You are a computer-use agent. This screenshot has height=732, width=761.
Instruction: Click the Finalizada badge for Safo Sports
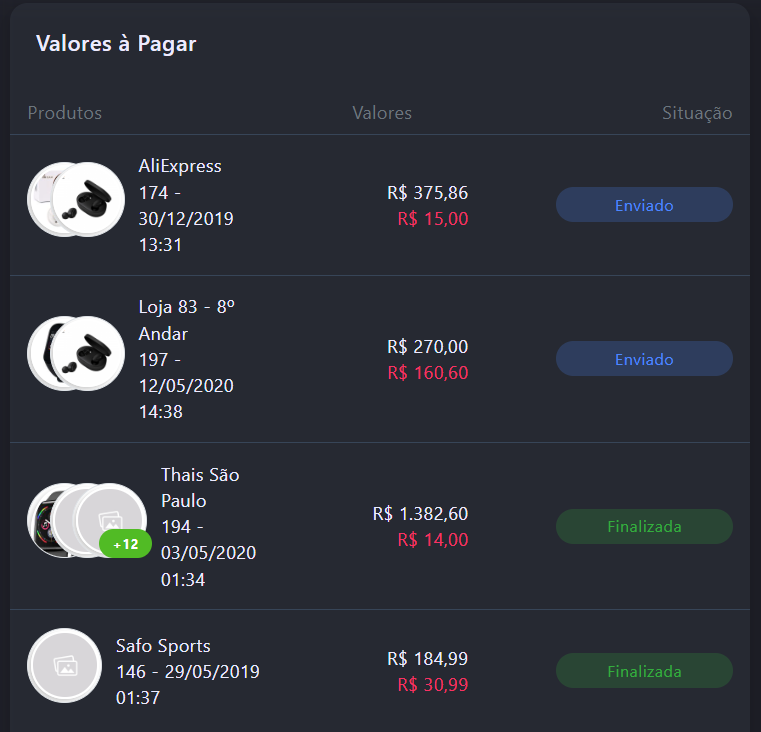tap(644, 671)
